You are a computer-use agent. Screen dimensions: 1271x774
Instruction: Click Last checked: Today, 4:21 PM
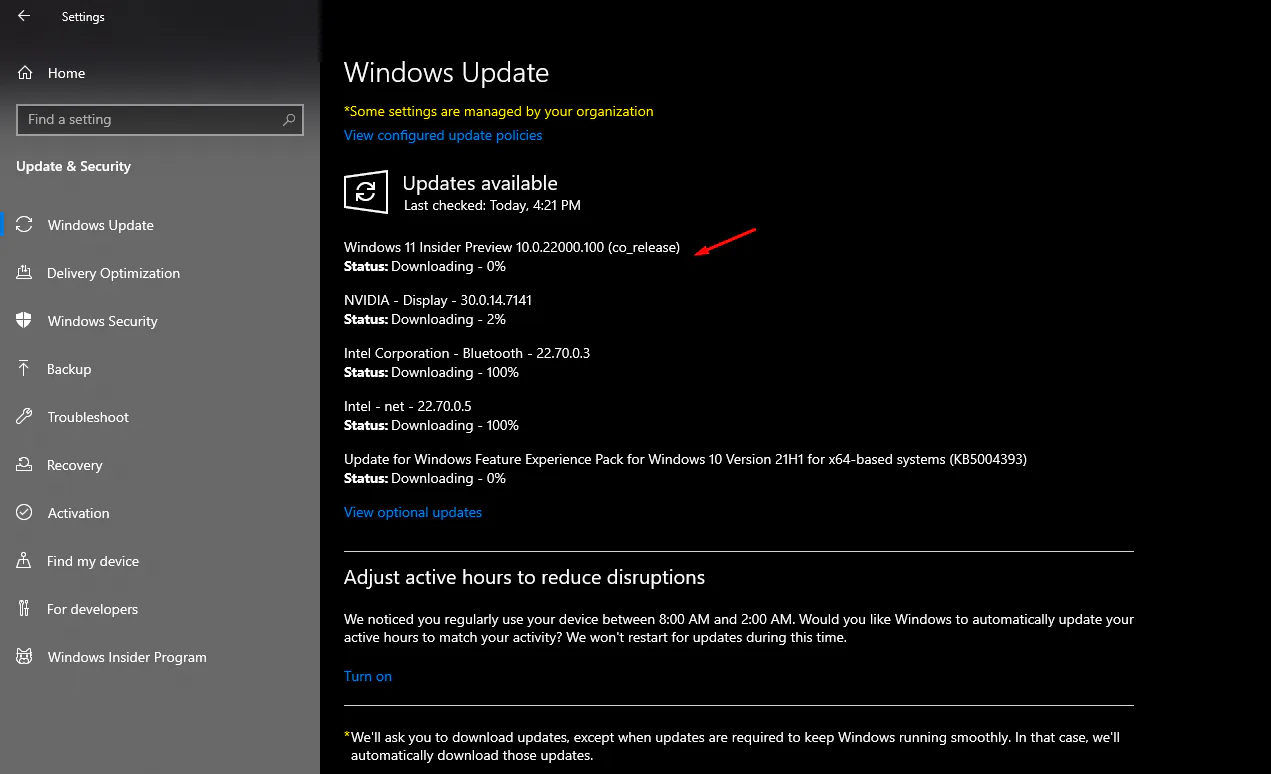click(492, 205)
